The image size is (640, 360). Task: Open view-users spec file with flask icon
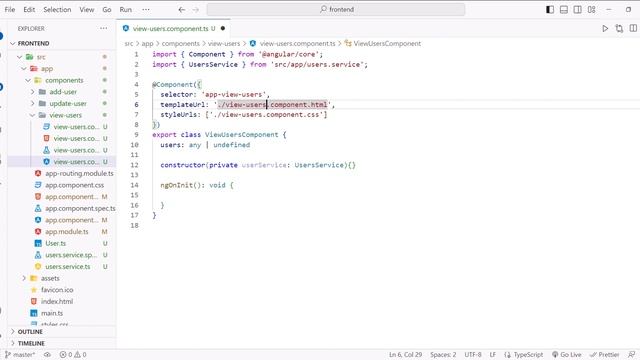coord(76,150)
